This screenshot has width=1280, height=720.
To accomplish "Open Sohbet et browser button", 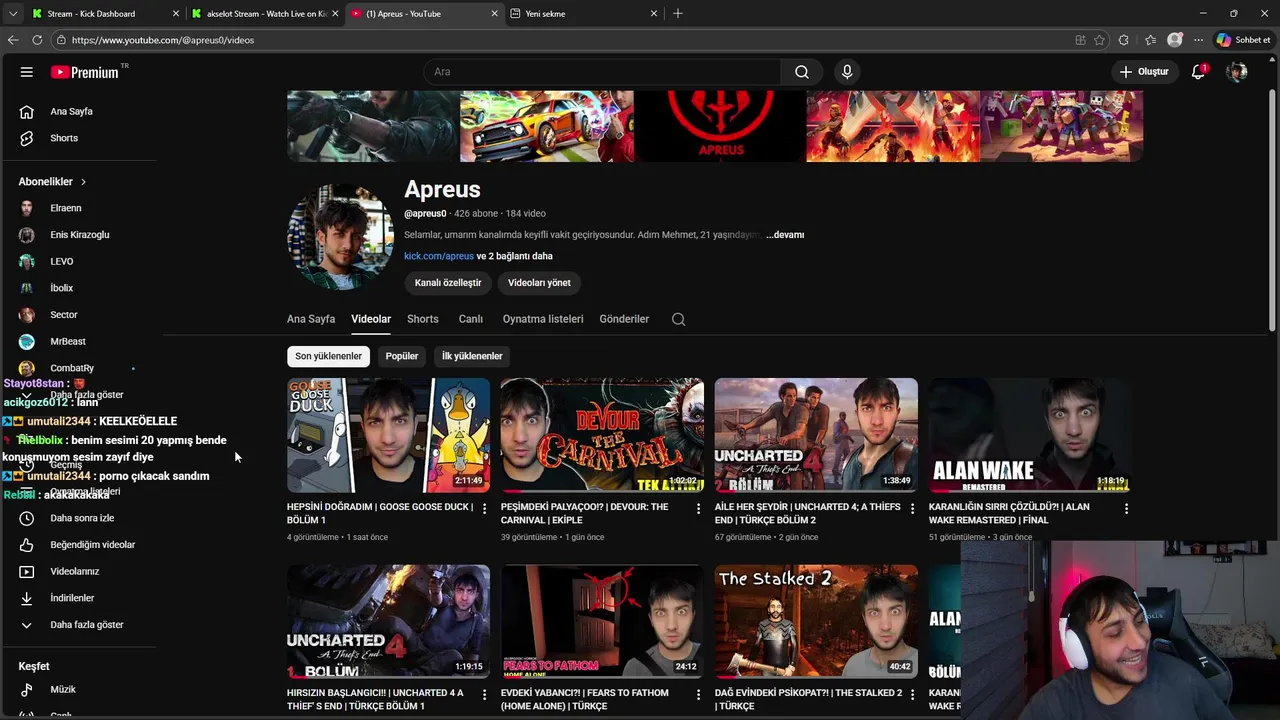I will [1242, 40].
